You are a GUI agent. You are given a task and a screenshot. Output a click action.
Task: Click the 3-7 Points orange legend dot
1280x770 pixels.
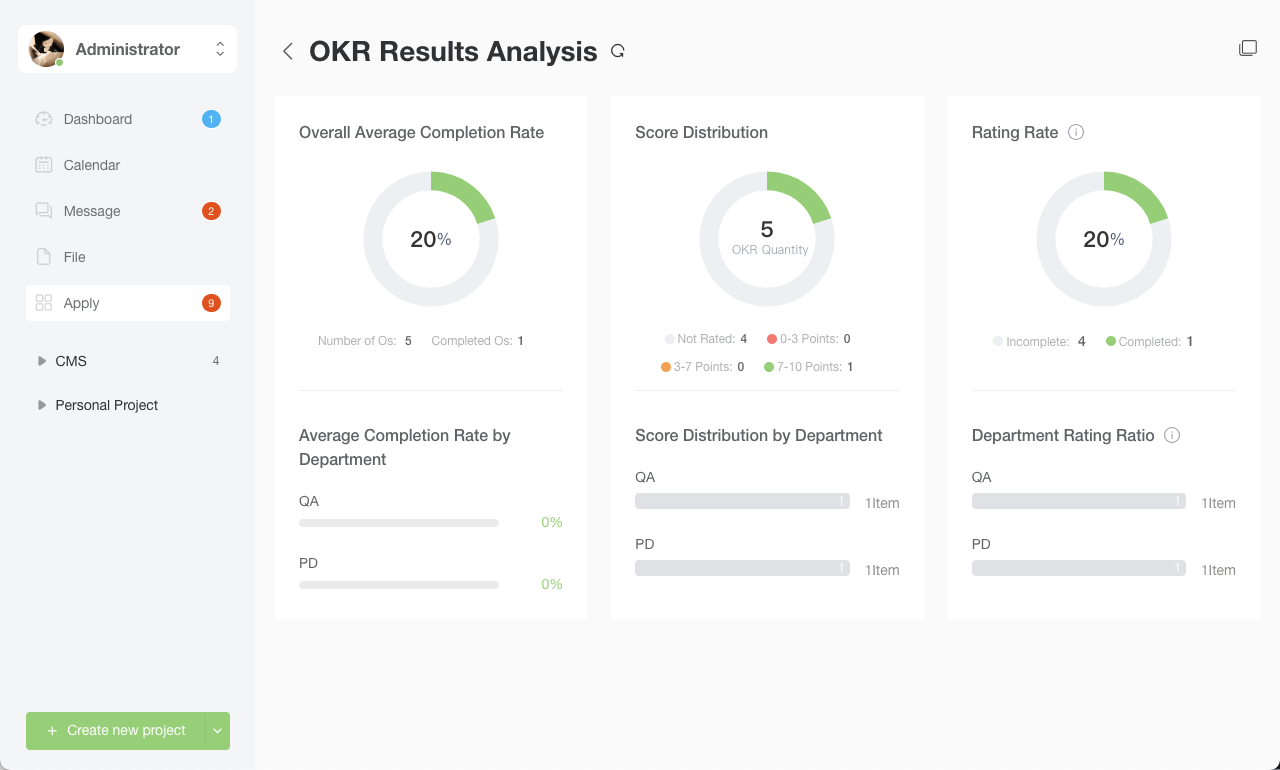tap(666, 367)
